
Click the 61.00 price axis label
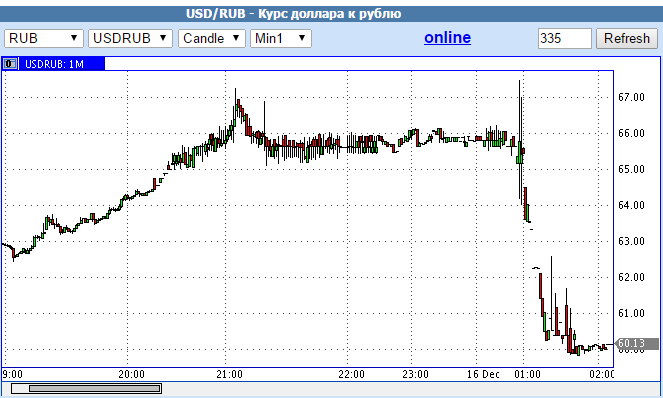pyautogui.click(x=631, y=313)
